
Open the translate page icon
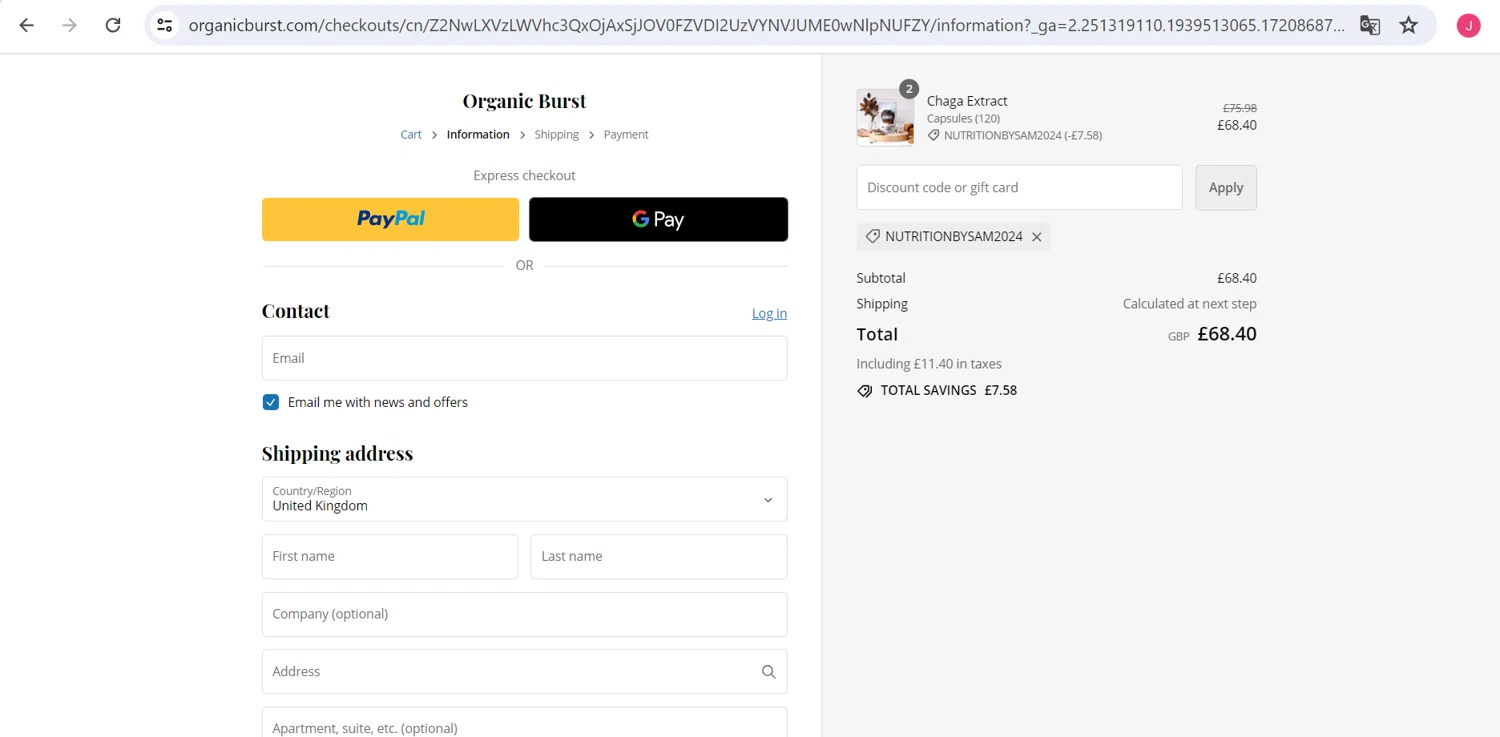click(x=1370, y=25)
